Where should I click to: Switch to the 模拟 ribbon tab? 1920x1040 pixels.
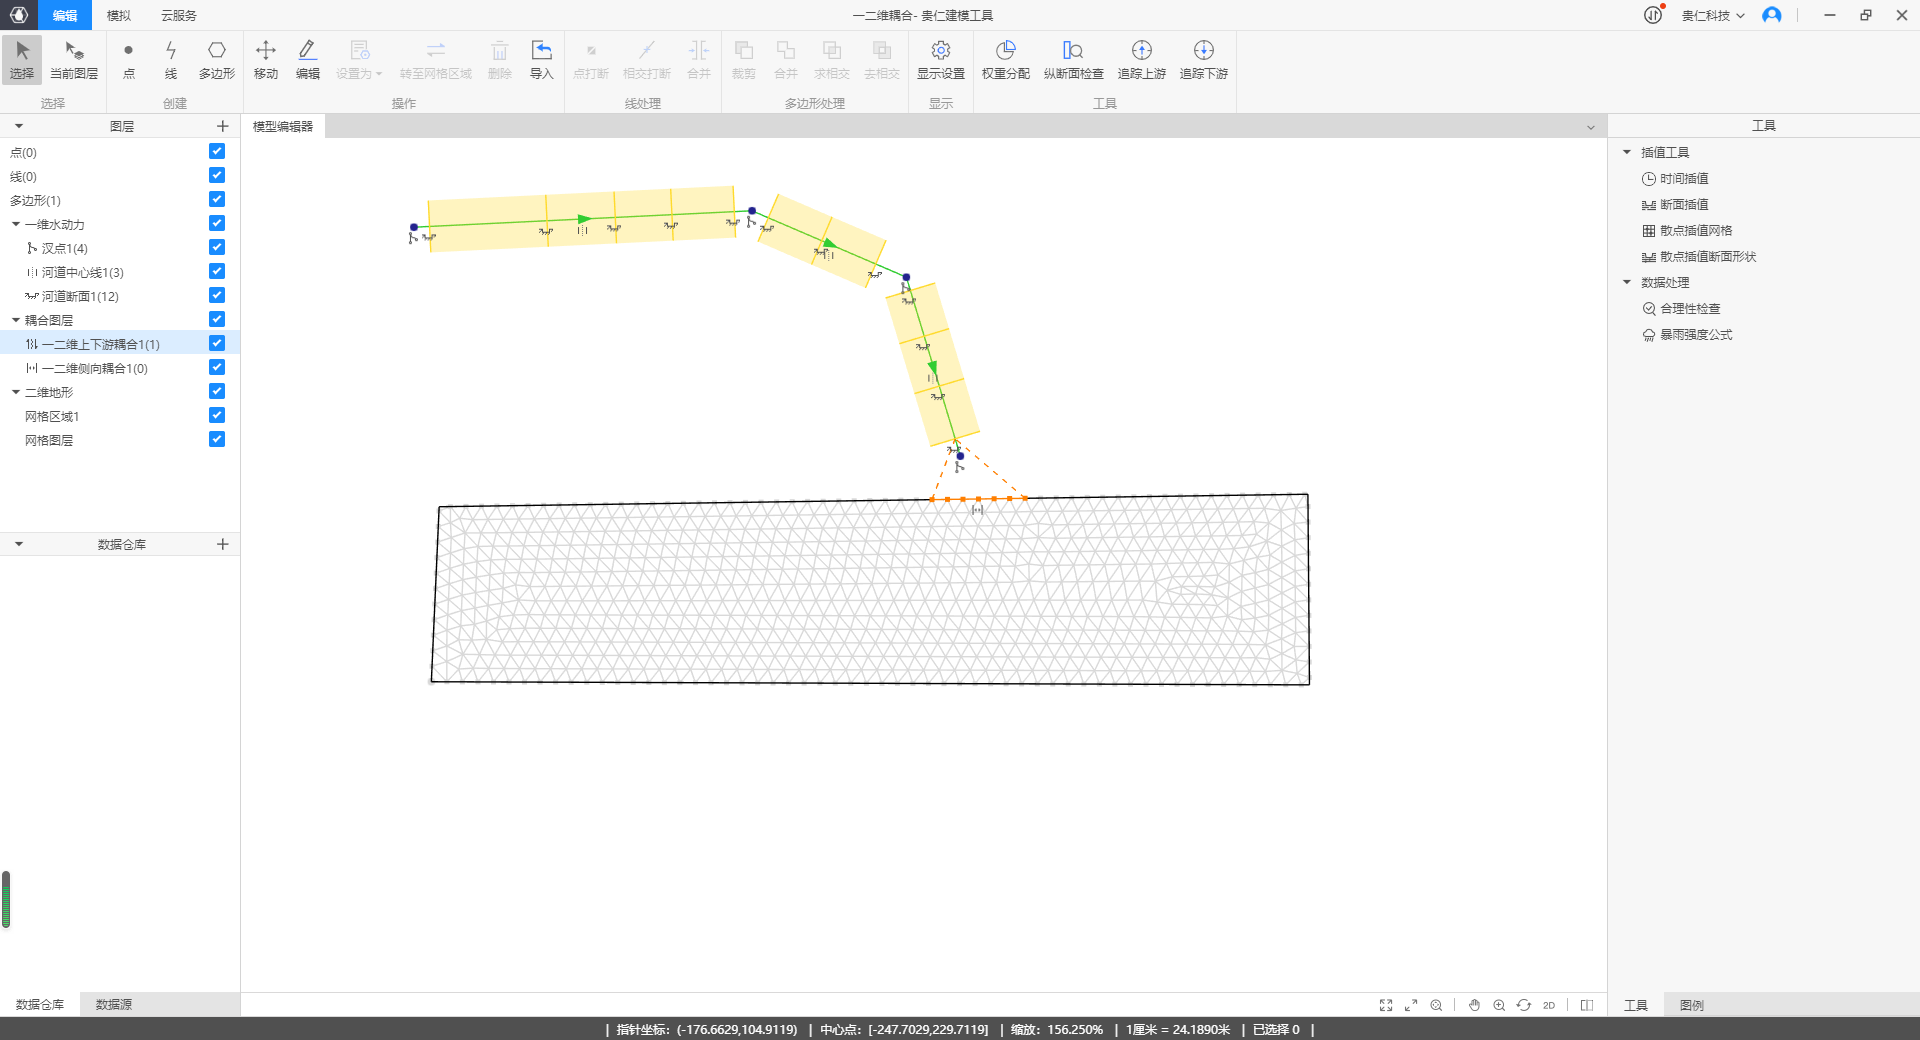coord(119,15)
